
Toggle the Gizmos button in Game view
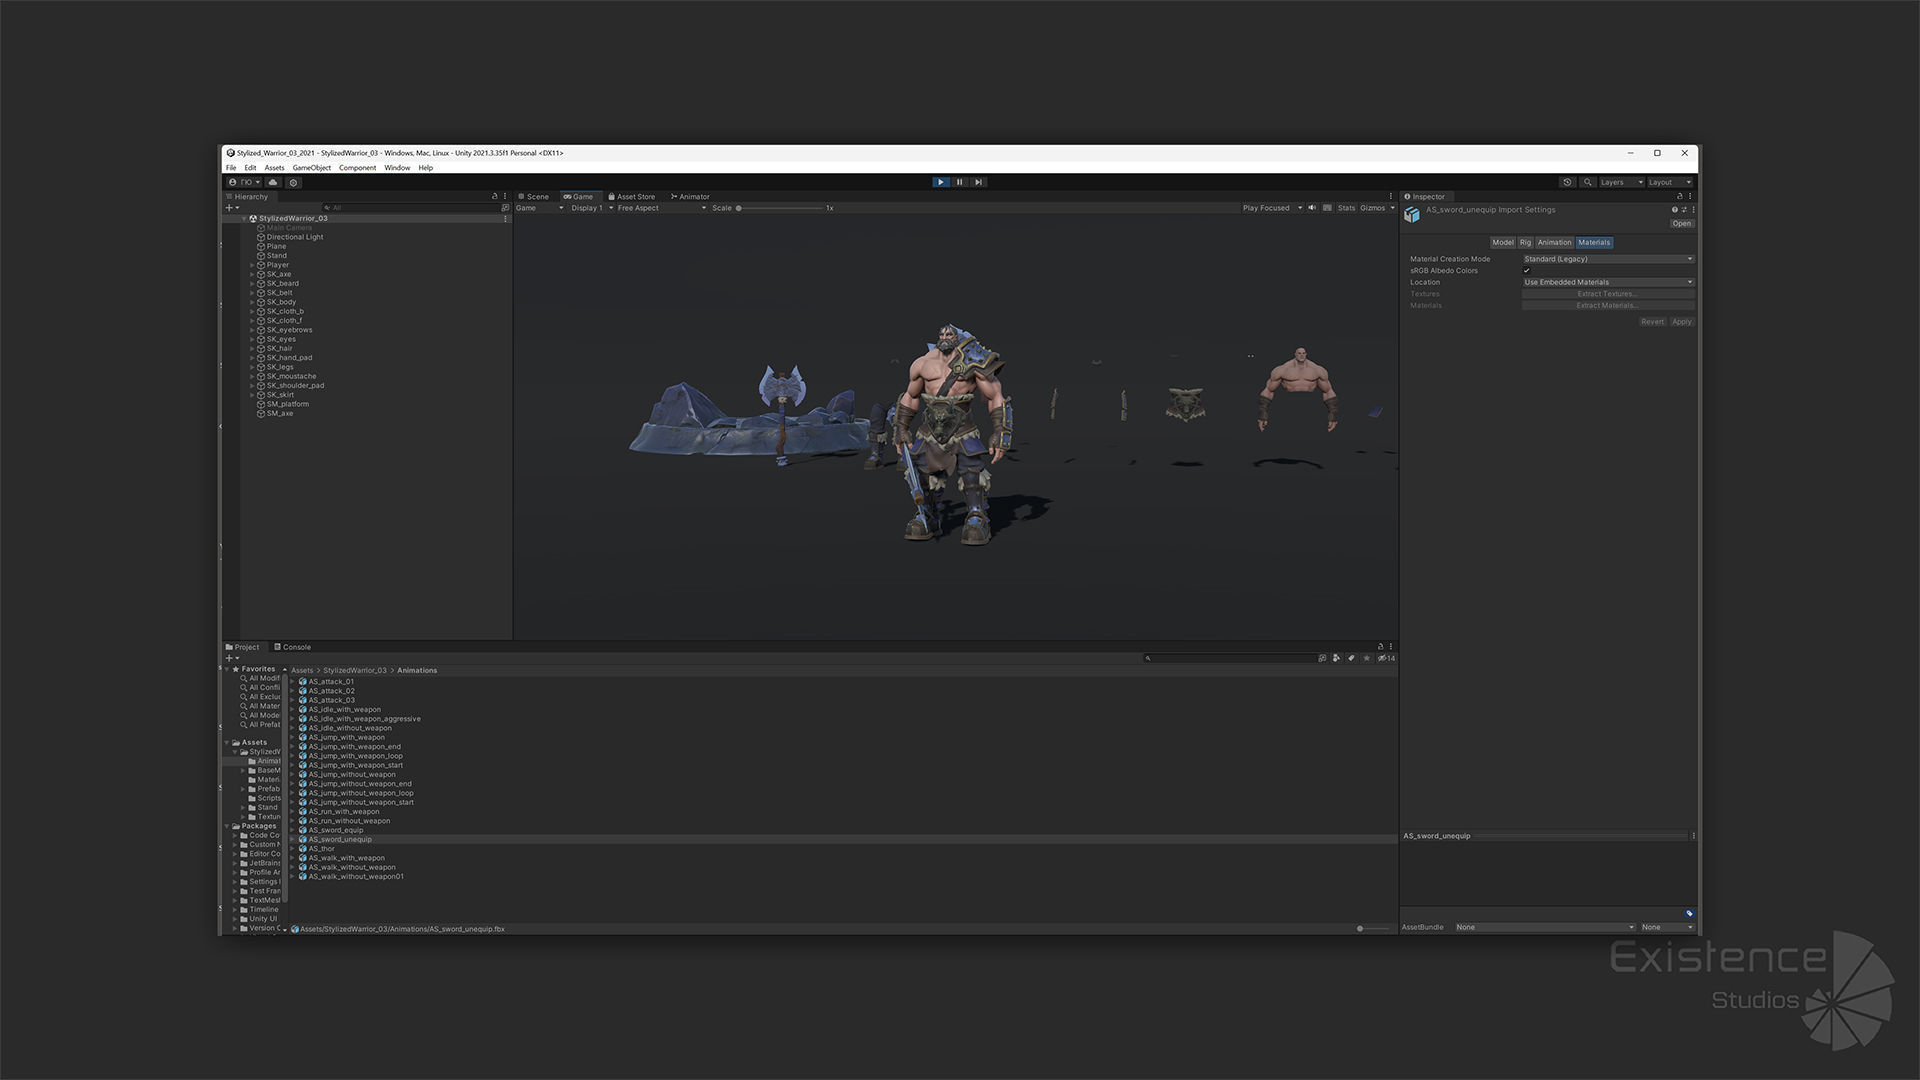coord(1372,208)
